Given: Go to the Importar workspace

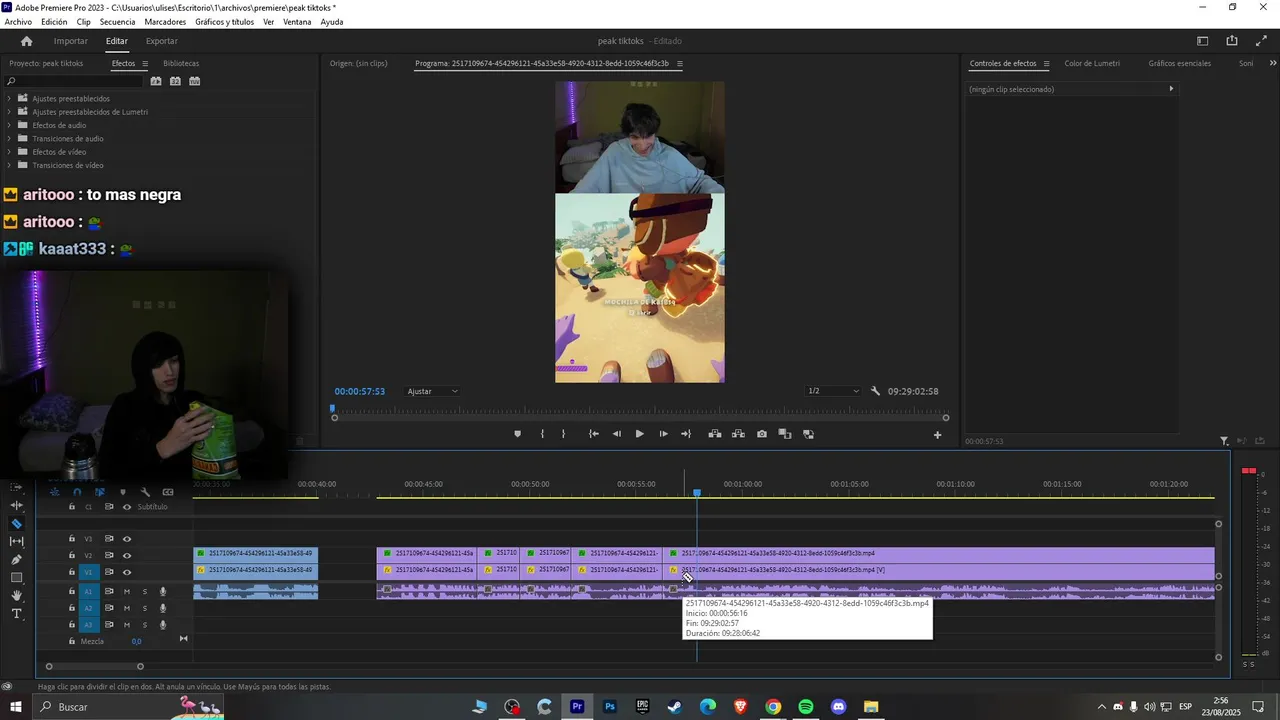Looking at the screenshot, I should click(x=70, y=41).
